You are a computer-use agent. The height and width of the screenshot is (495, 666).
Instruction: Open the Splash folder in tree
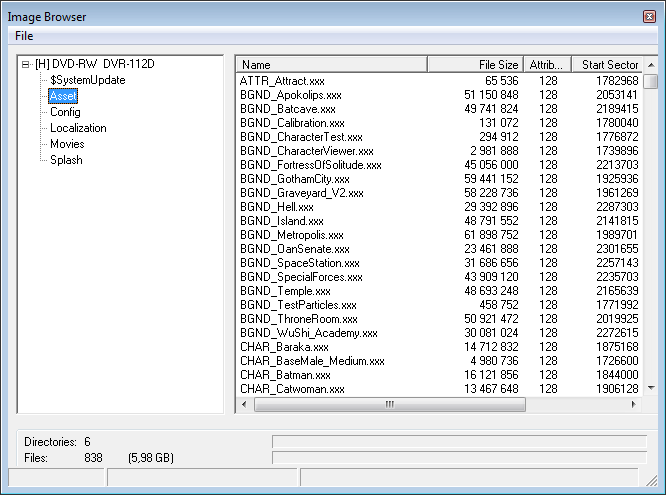(x=66, y=160)
